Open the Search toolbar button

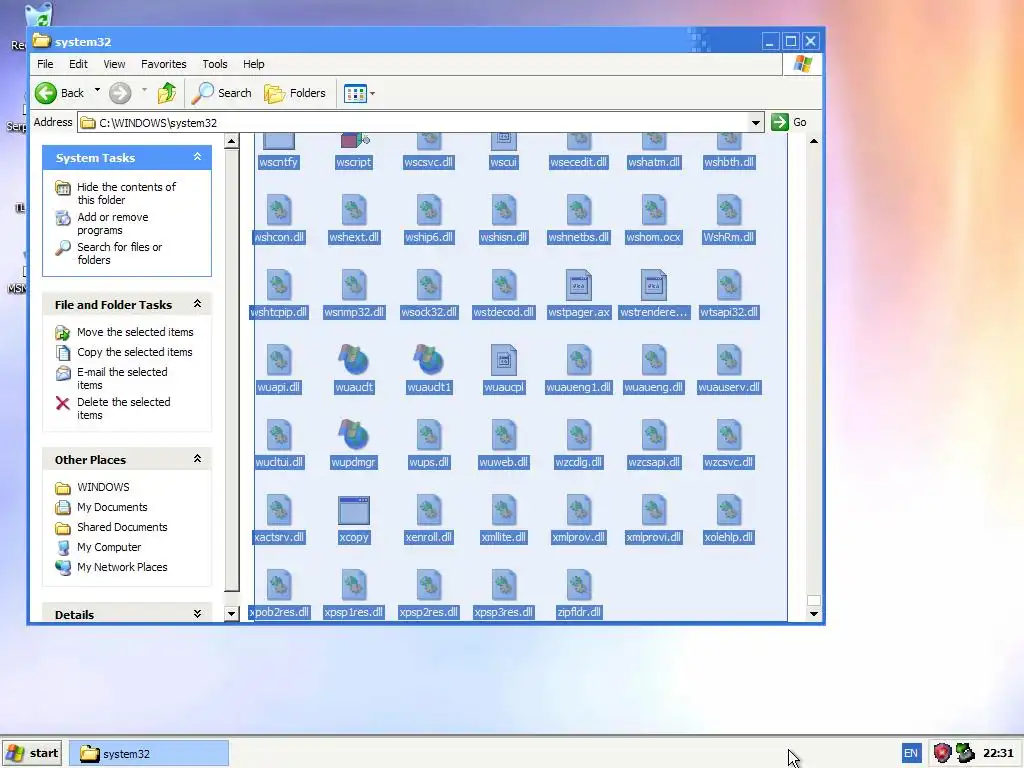pos(222,93)
